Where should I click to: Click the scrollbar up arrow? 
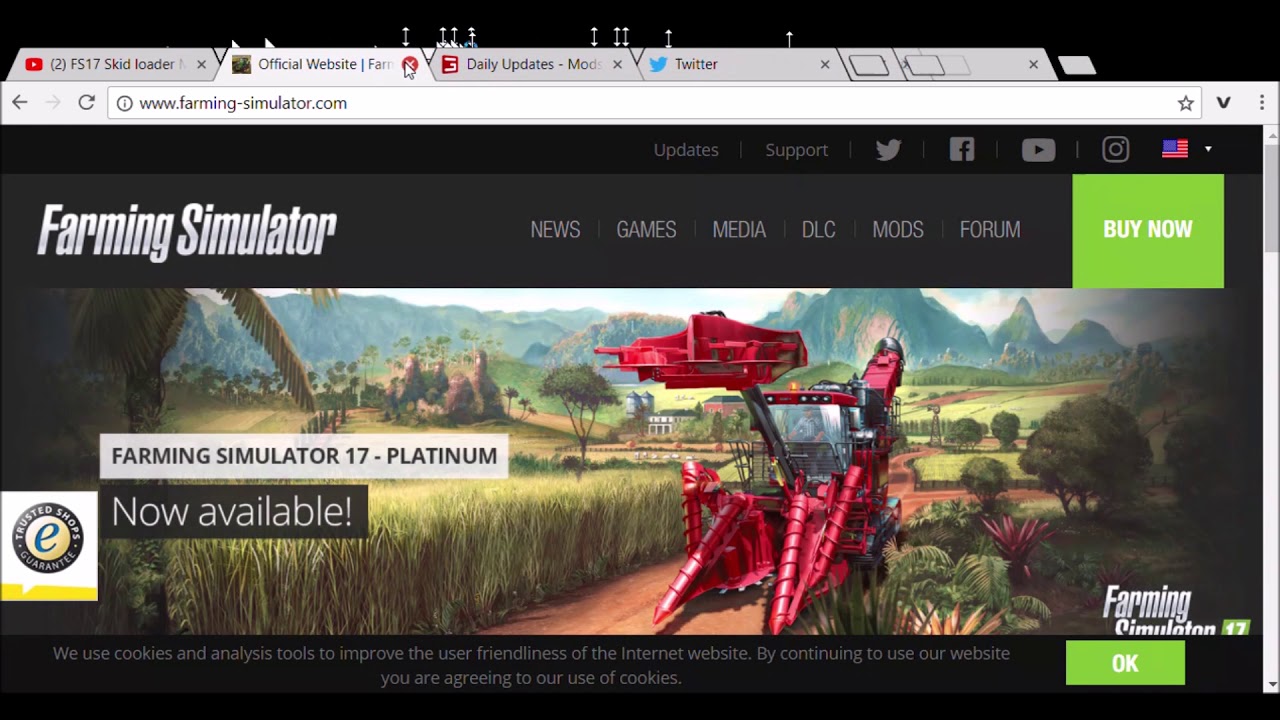point(1271,134)
